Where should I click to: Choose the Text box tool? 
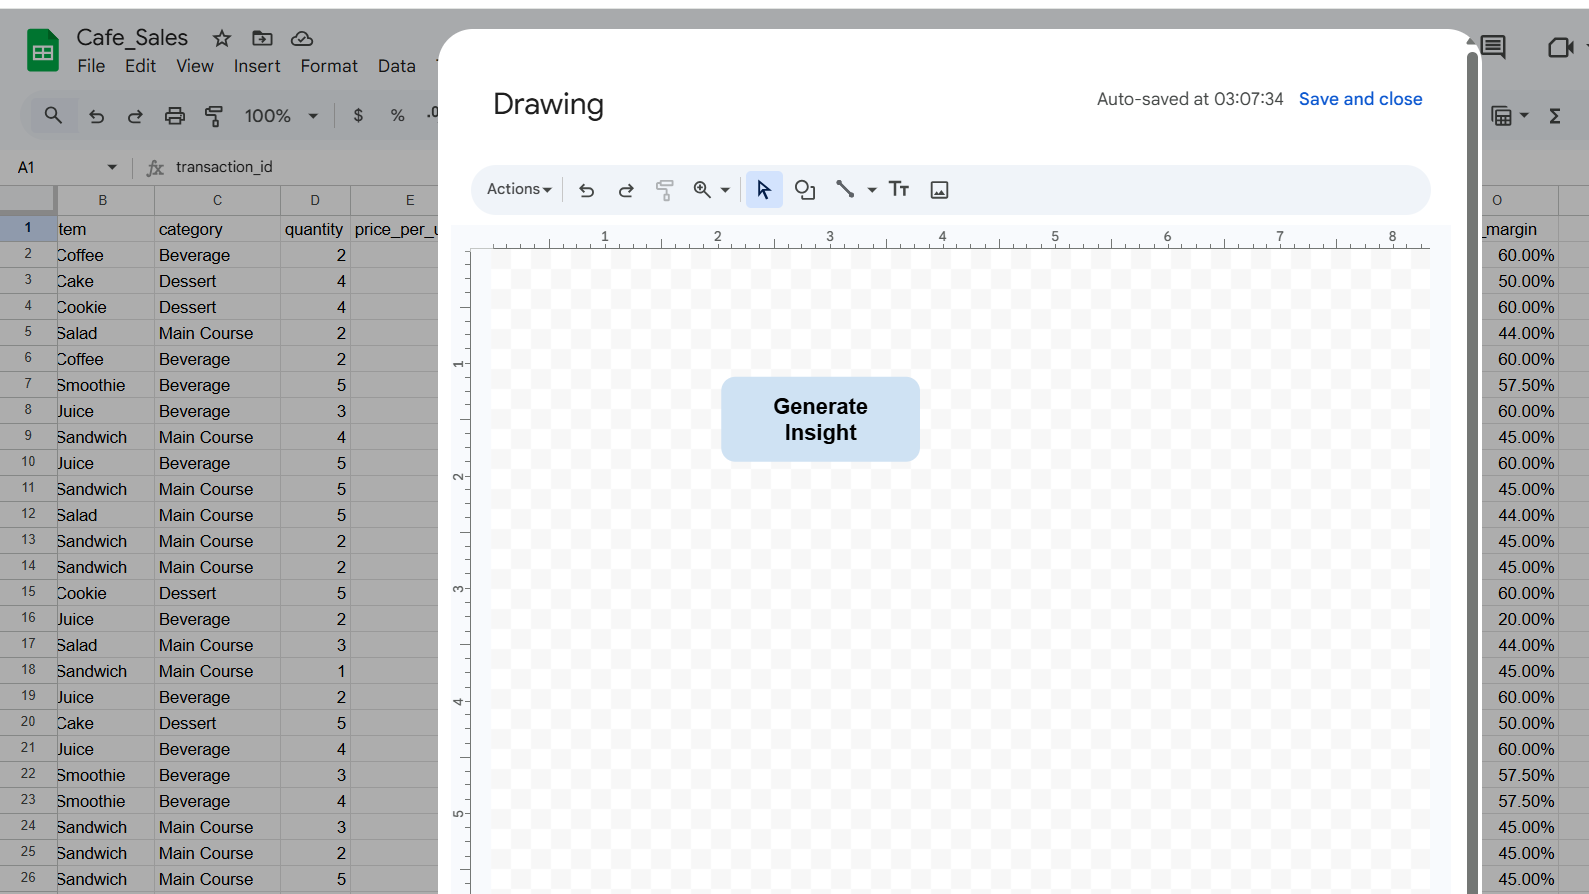click(899, 189)
